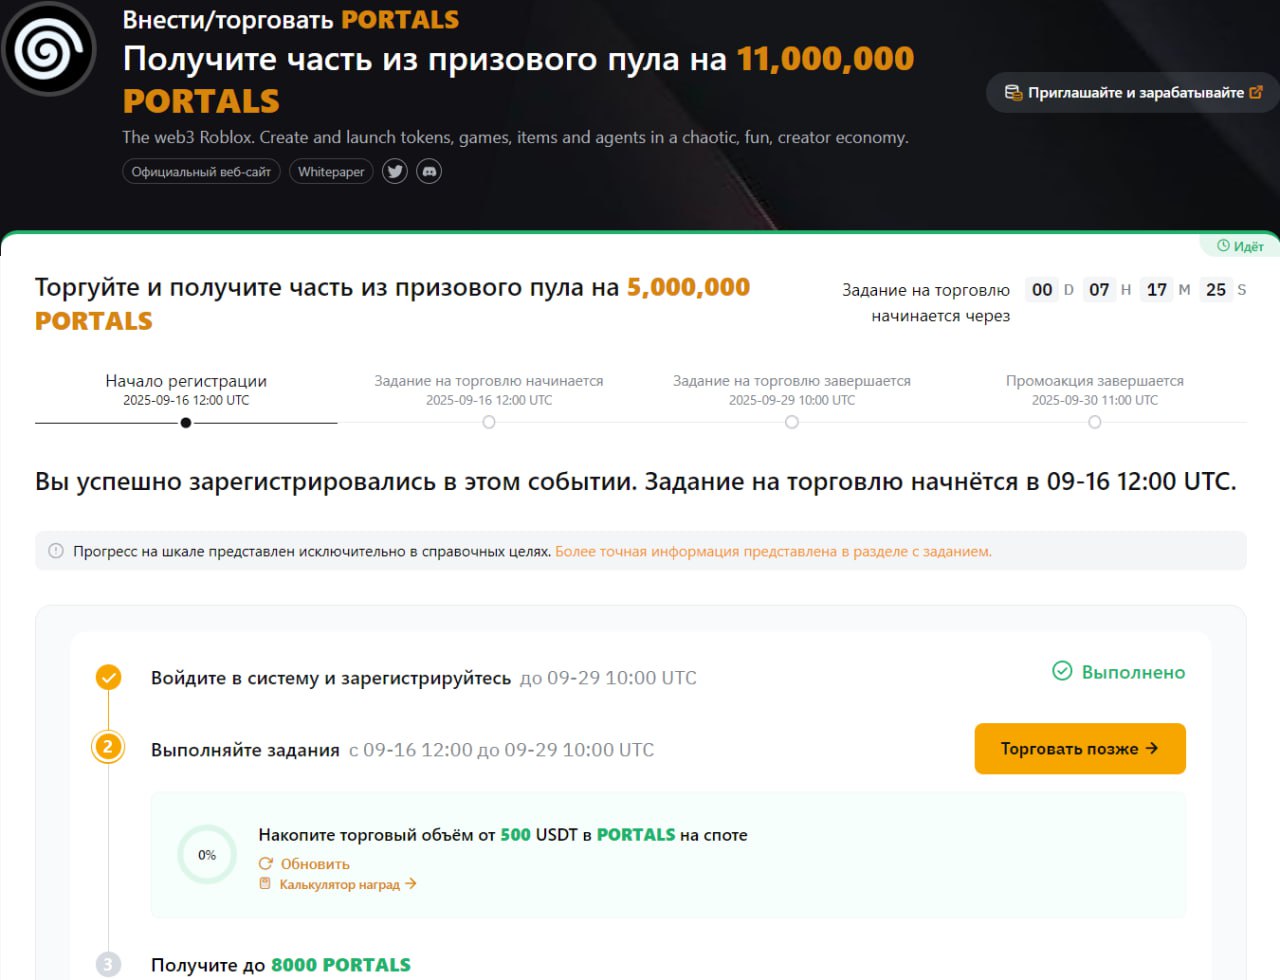
Task: Click the 11,000,000 prize pool amount
Action: click(826, 59)
